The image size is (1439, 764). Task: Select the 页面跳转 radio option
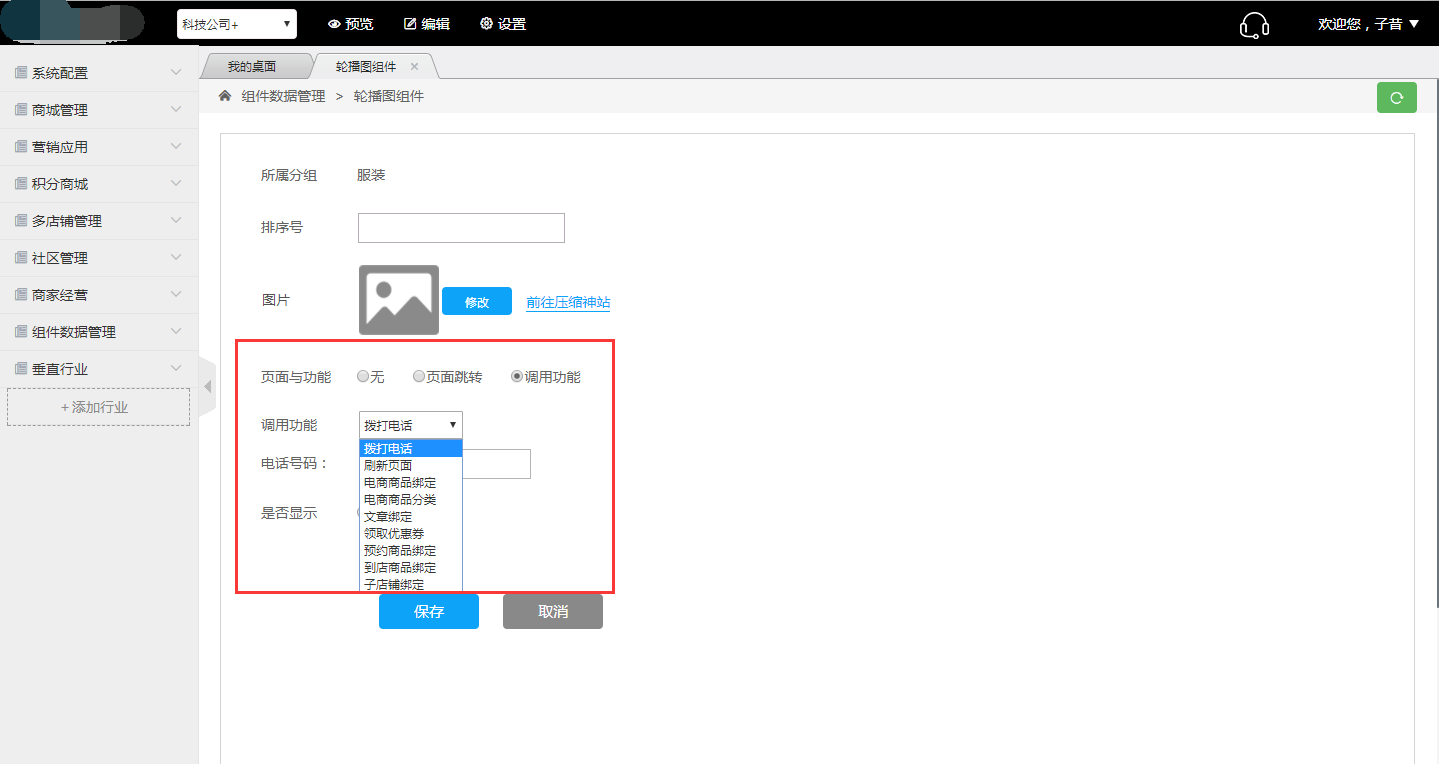coord(419,377)
